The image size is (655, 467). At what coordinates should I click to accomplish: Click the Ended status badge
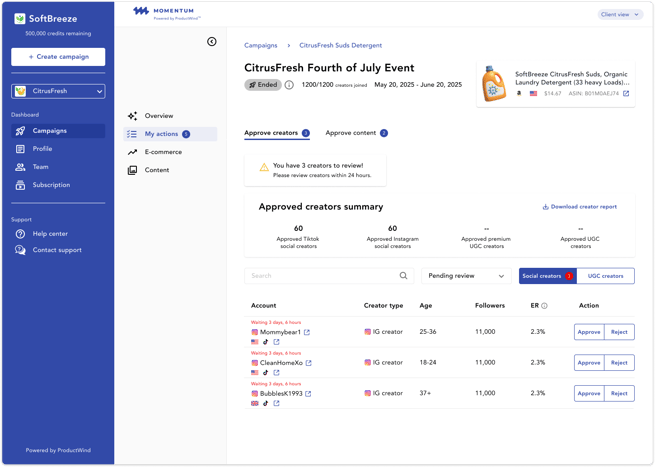(263, 85)
